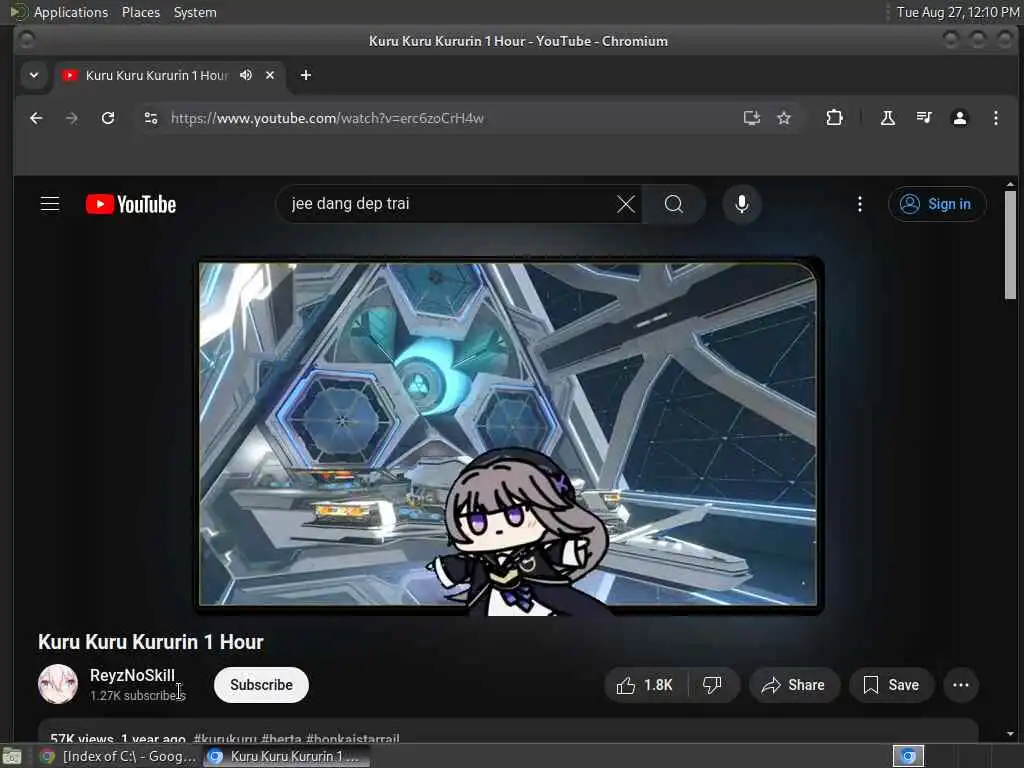
Task: Open the #herta hashtag link
Action: pos(281,739)
